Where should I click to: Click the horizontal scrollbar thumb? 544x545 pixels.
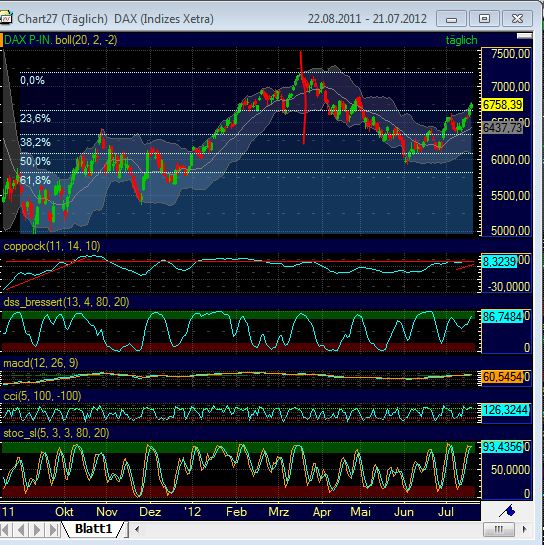tap(499, 530)
